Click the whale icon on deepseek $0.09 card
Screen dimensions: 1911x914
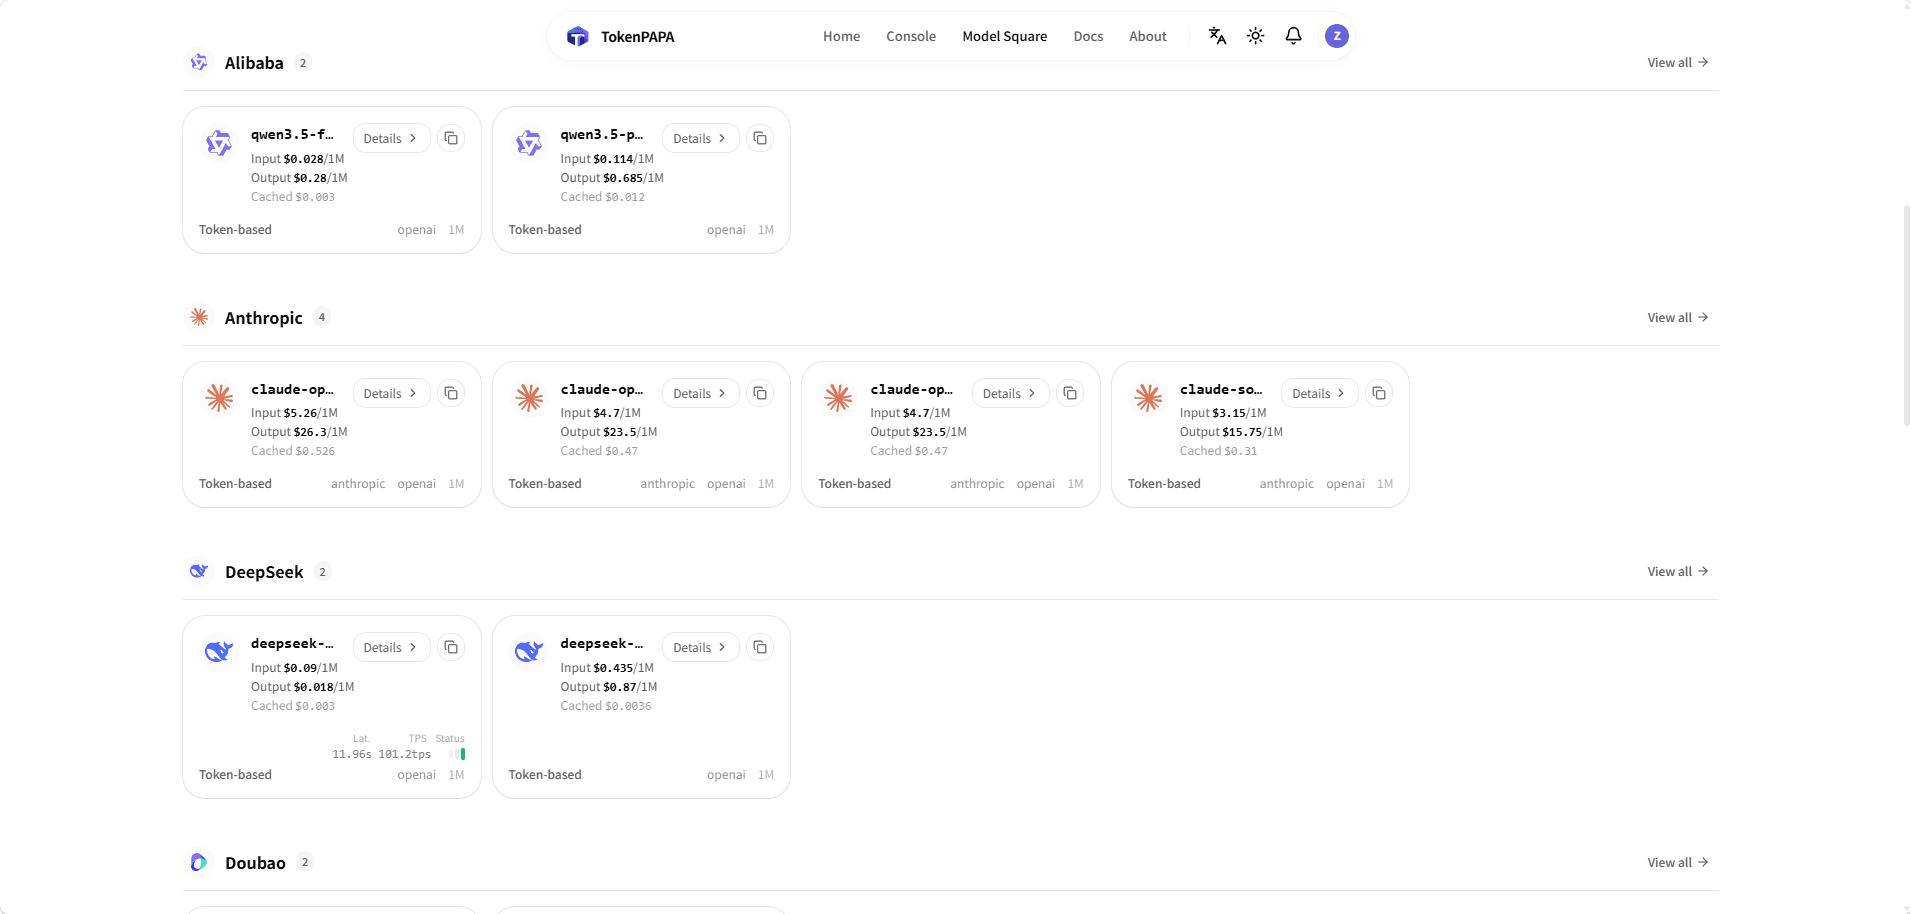coord(219,652)
